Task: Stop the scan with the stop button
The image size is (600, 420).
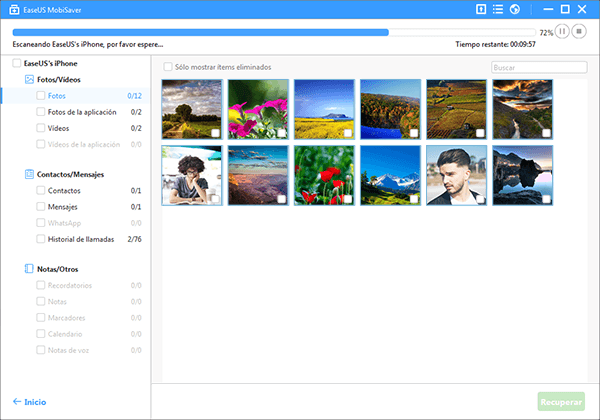Action: pyautogui.click(x=579, y=31)
